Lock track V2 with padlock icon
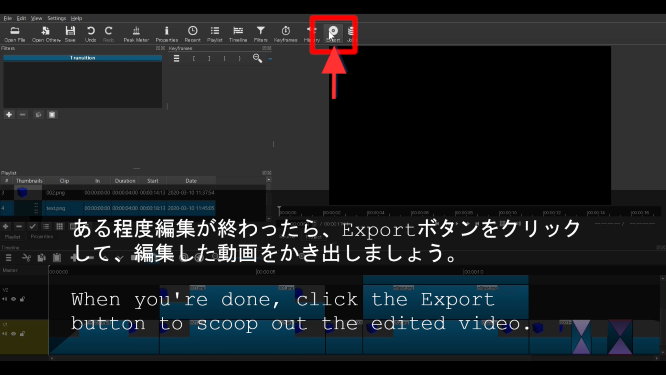 (x=23, y=299)
